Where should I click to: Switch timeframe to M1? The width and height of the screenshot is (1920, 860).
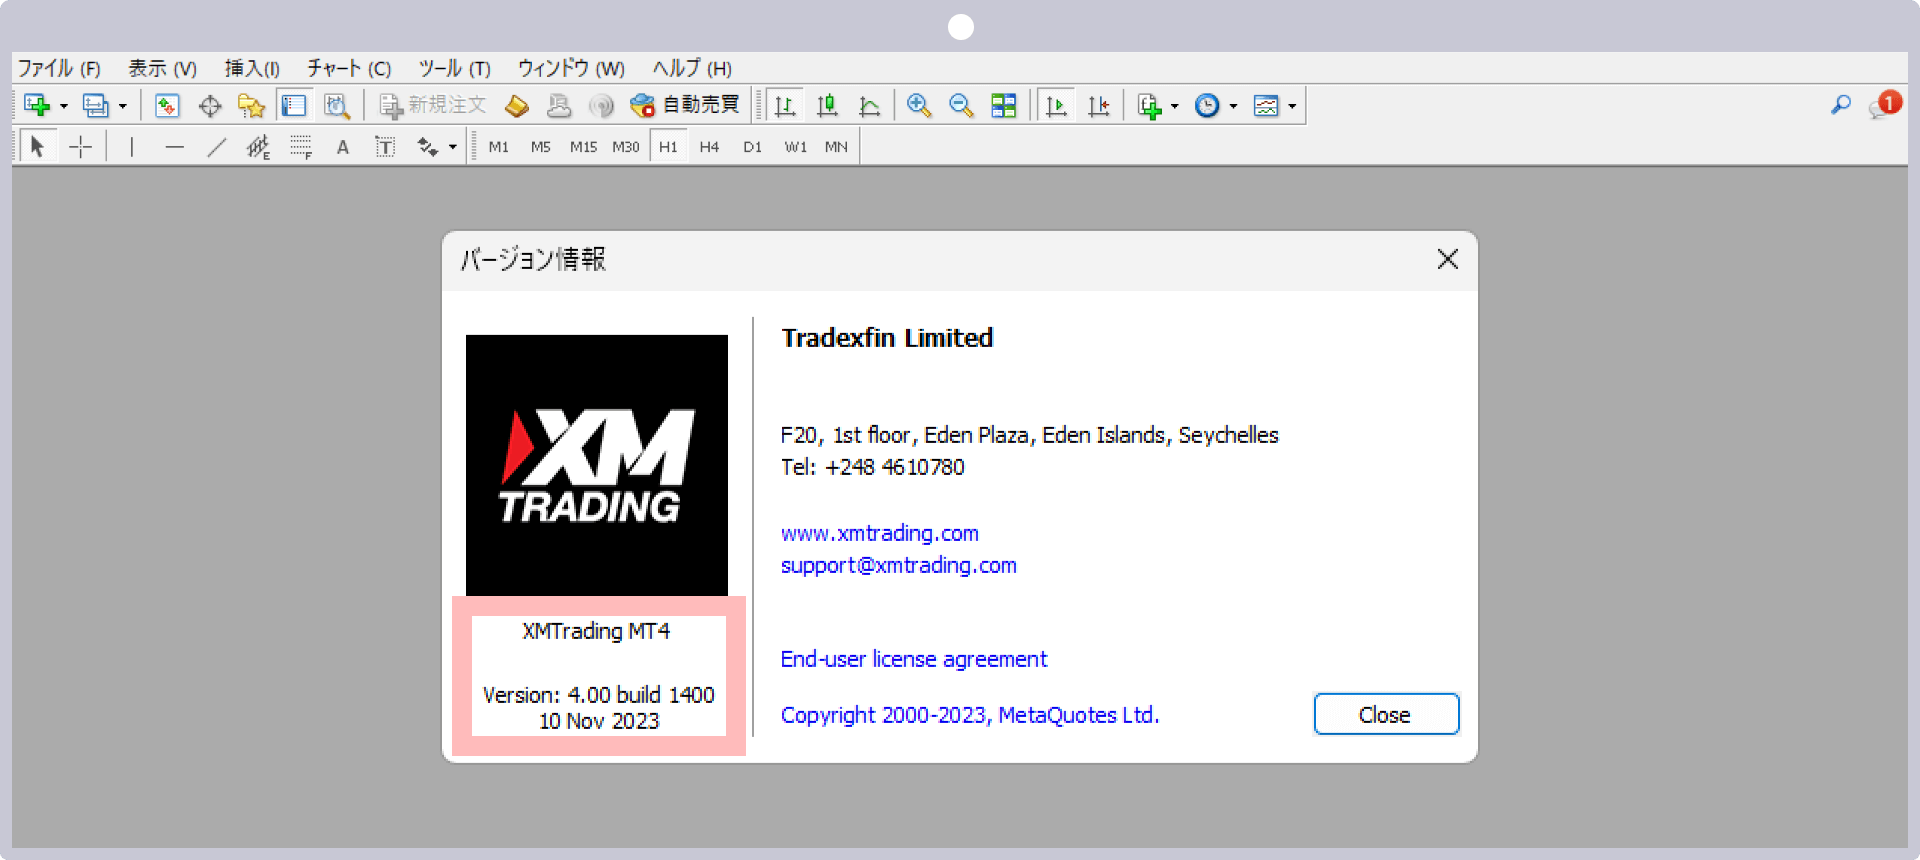point(498,147)
